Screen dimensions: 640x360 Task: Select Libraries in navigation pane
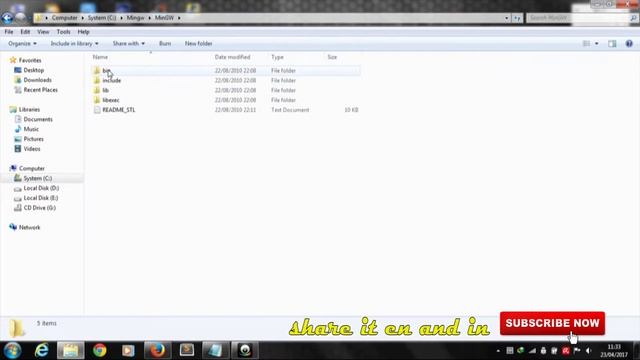[29, 109]
